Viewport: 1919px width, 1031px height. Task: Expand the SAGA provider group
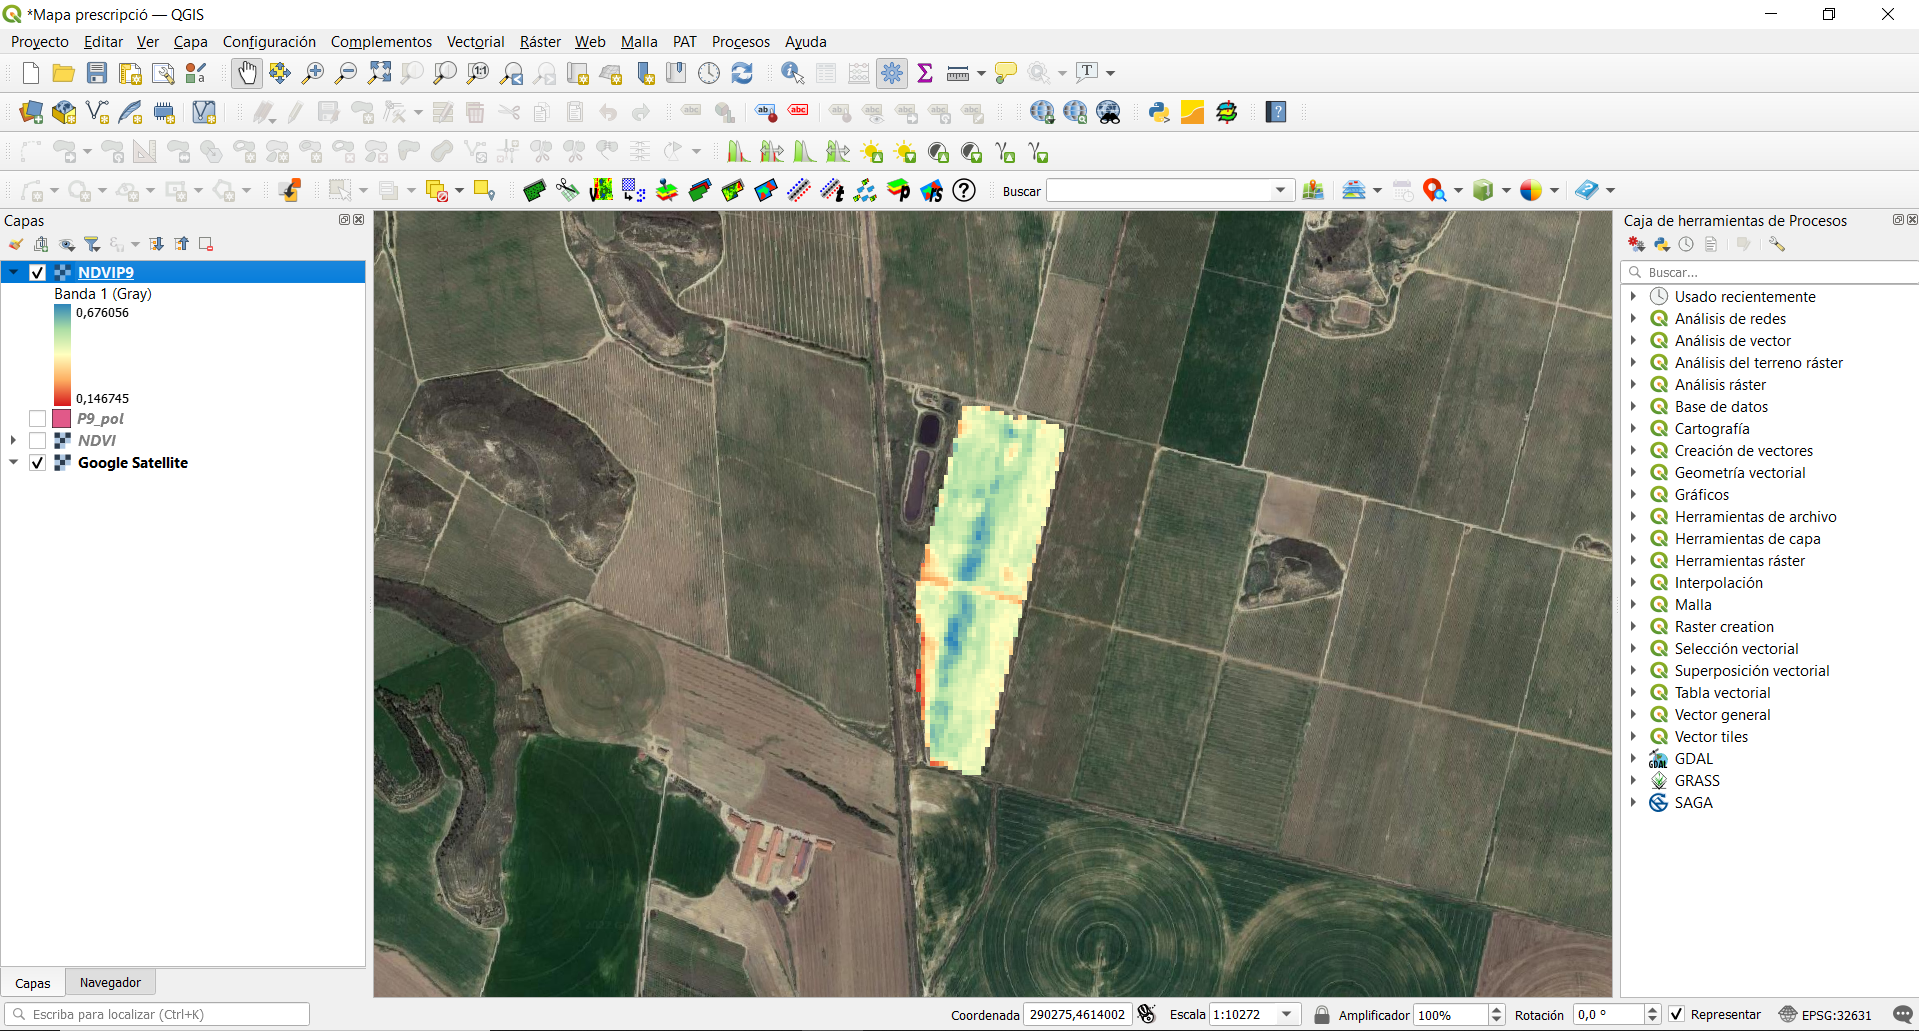(x=1634, y=803)
